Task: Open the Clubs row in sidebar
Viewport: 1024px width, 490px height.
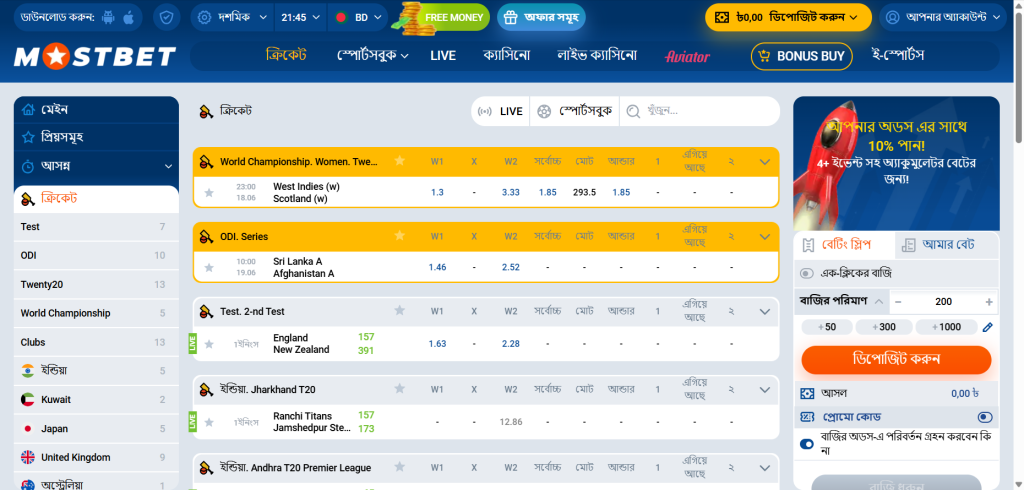Action: (96, 342)
